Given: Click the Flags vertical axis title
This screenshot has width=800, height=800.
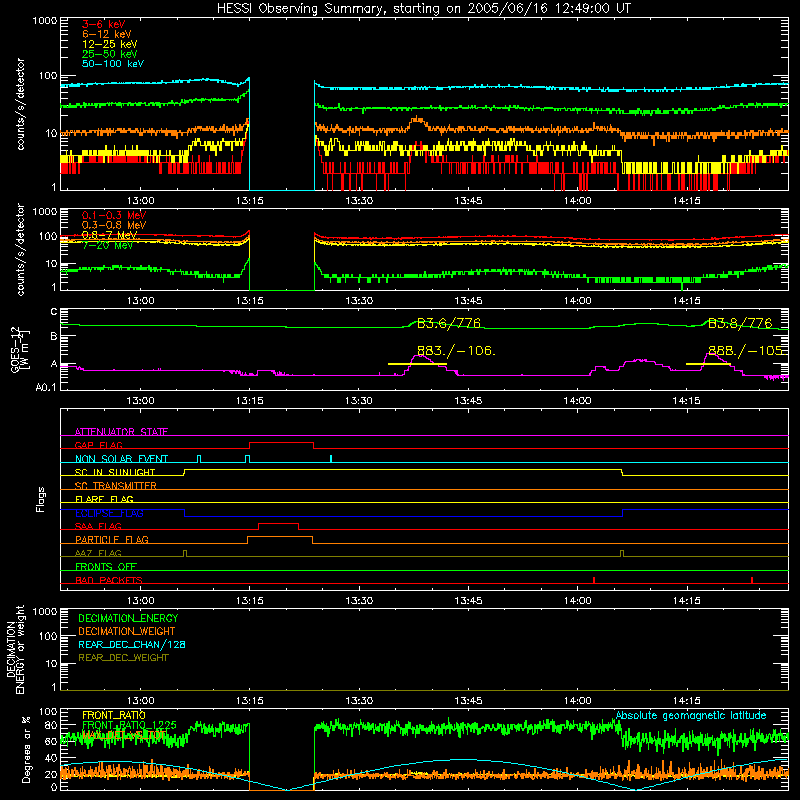Looking at the screenshot, I should [x=41, y=499].
